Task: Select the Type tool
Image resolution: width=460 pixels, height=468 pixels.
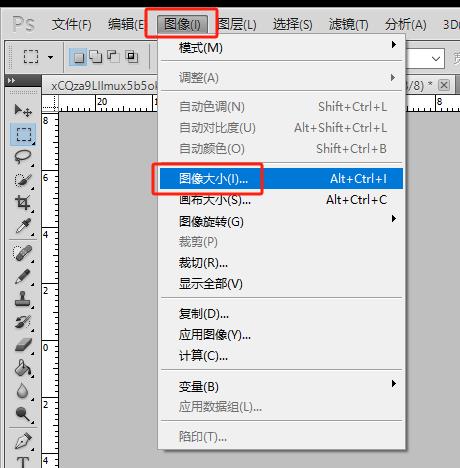Action: pyautogui.click(x=23, y=462)
